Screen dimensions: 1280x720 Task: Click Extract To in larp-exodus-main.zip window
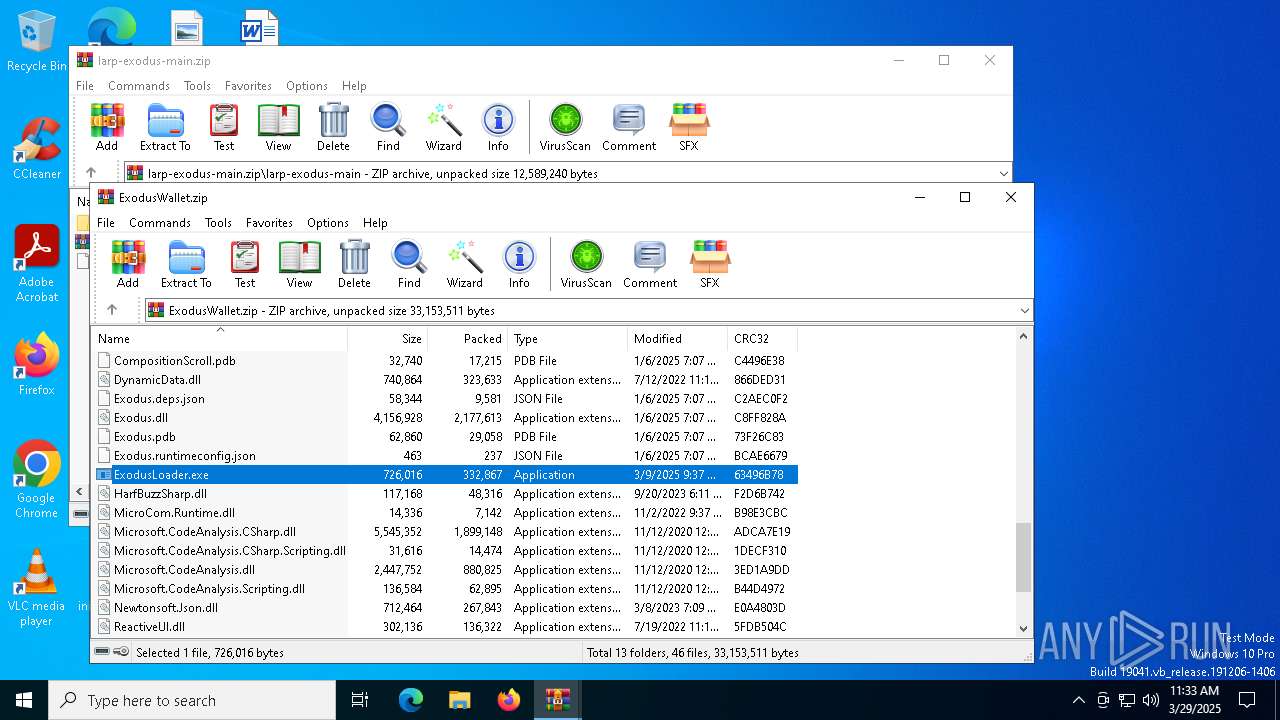pyautogui.click(x=165, y=127)
